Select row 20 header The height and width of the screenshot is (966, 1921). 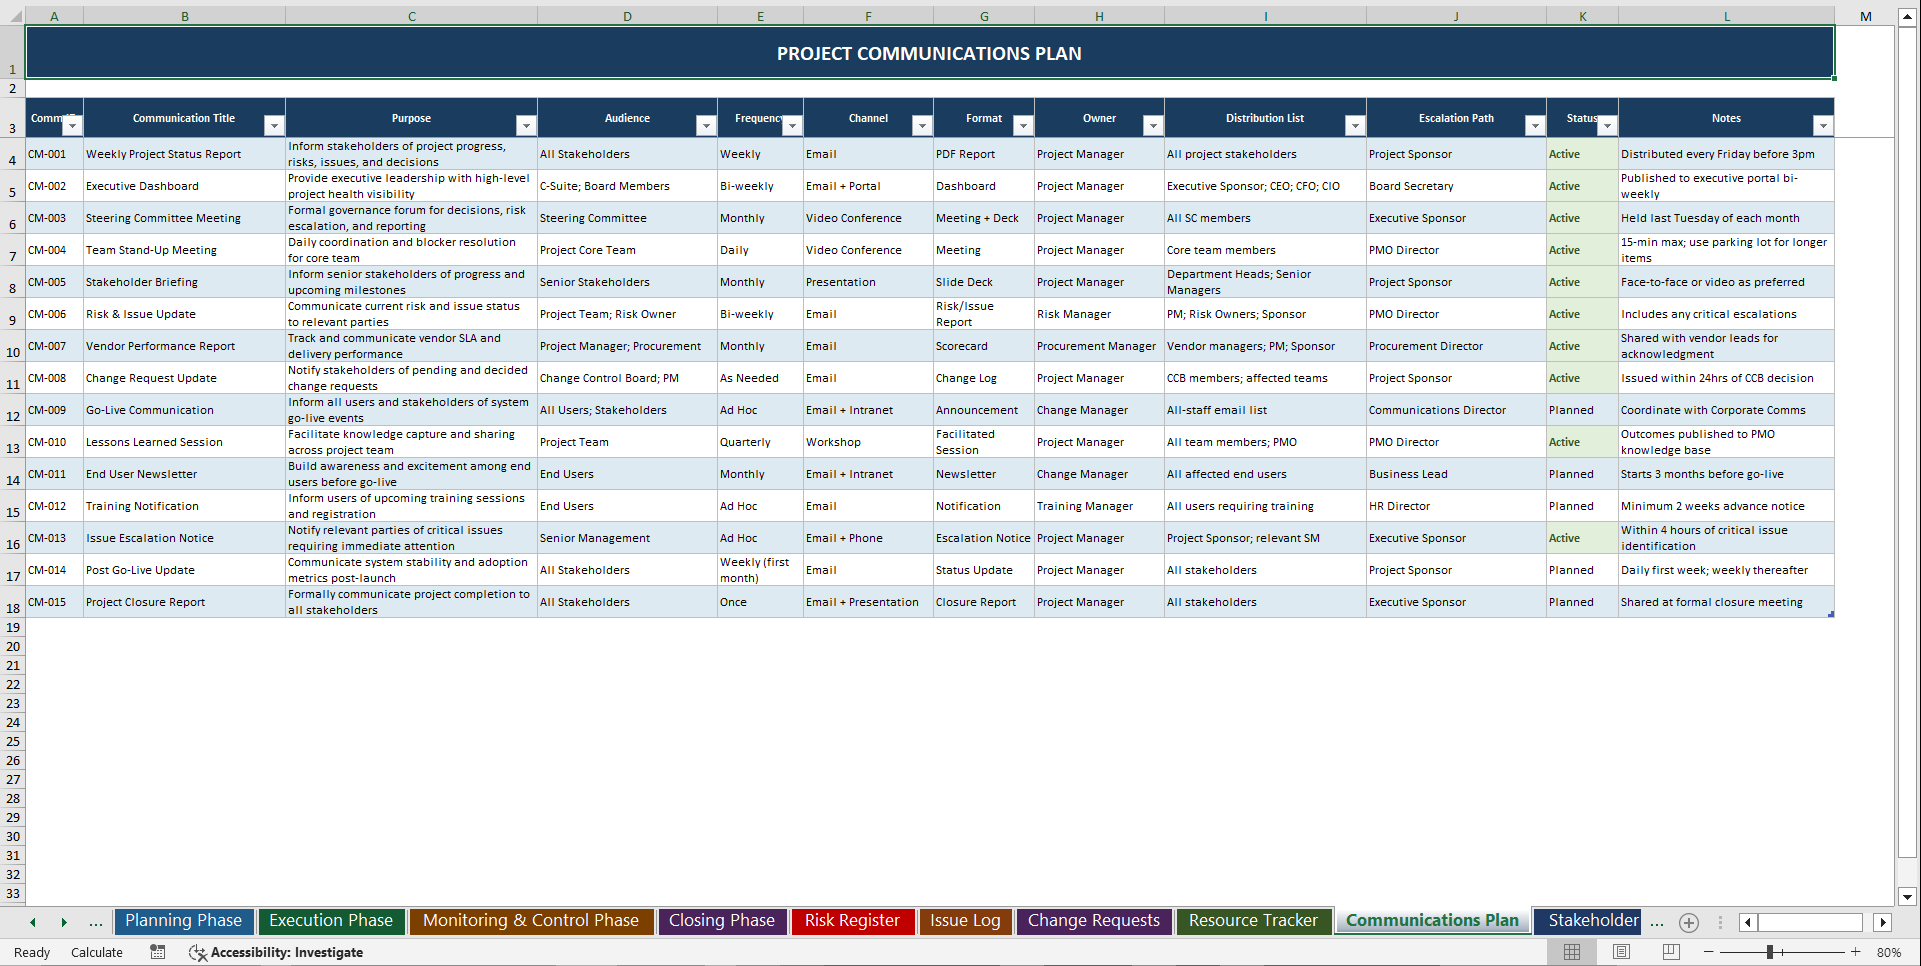pos(13,646)
